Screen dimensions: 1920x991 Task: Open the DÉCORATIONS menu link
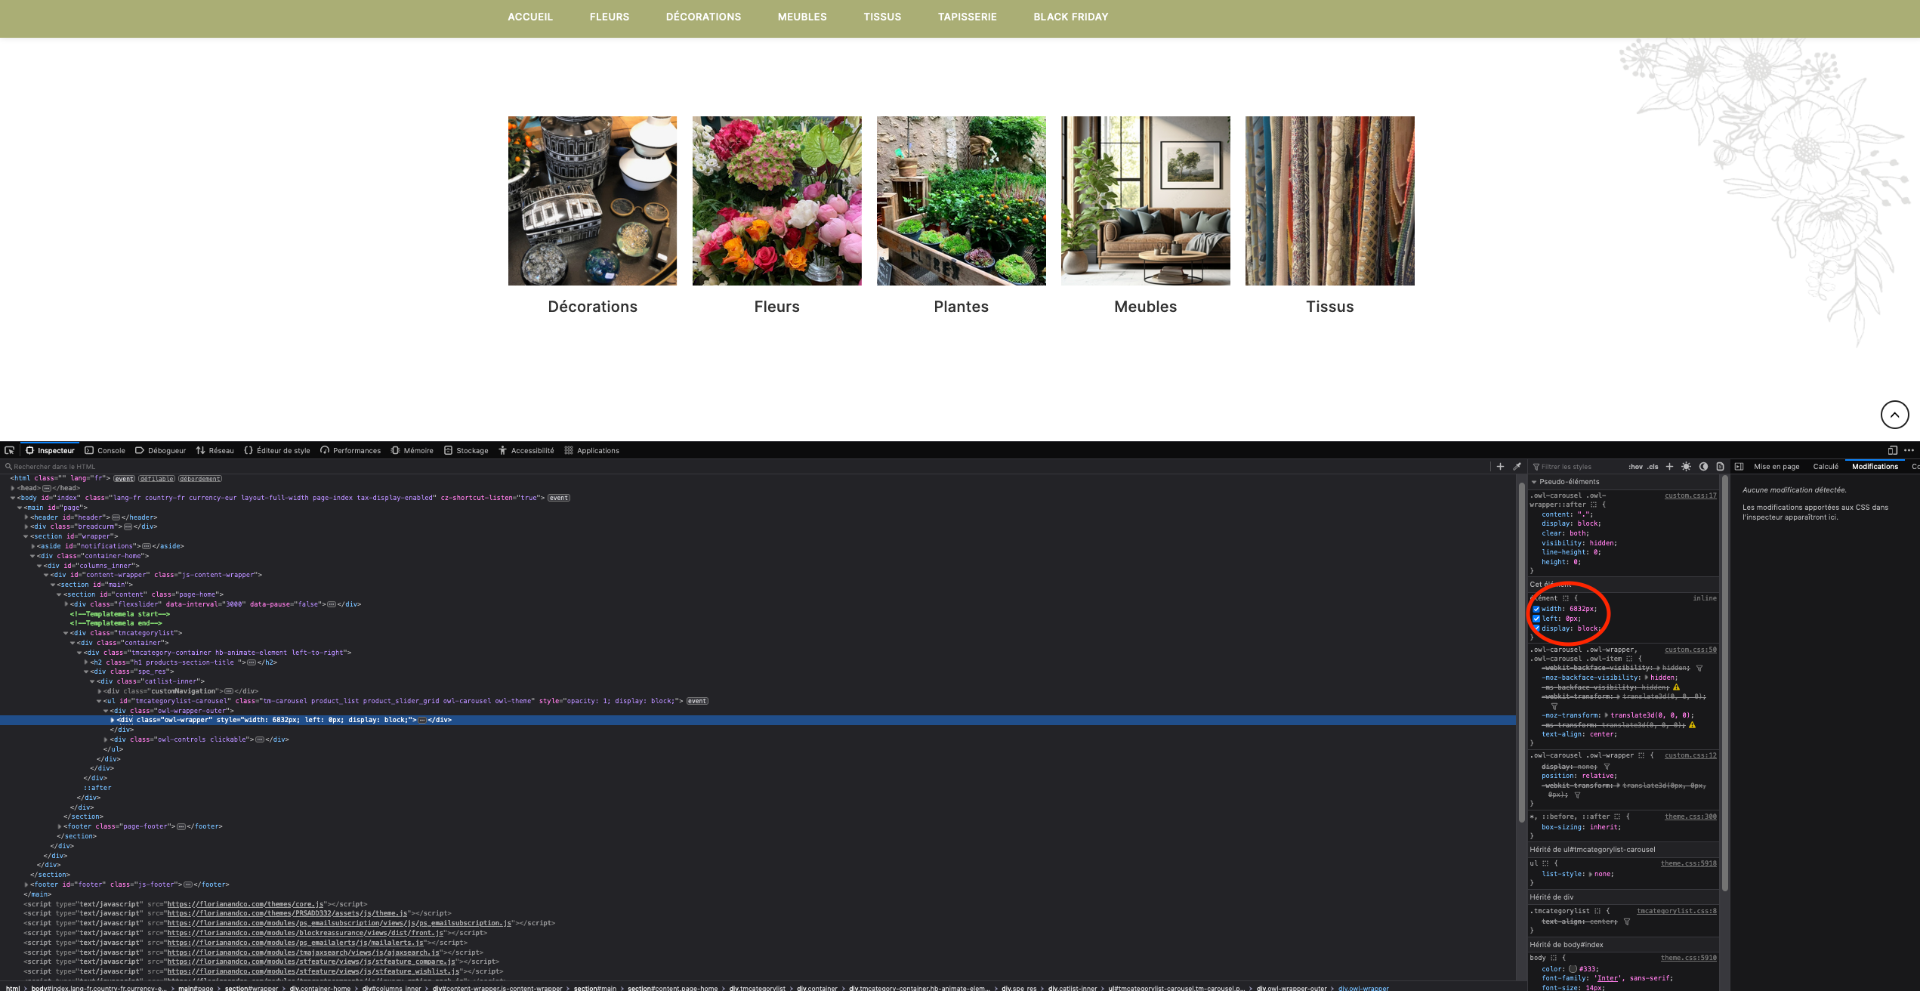click(x=703, y=17)
